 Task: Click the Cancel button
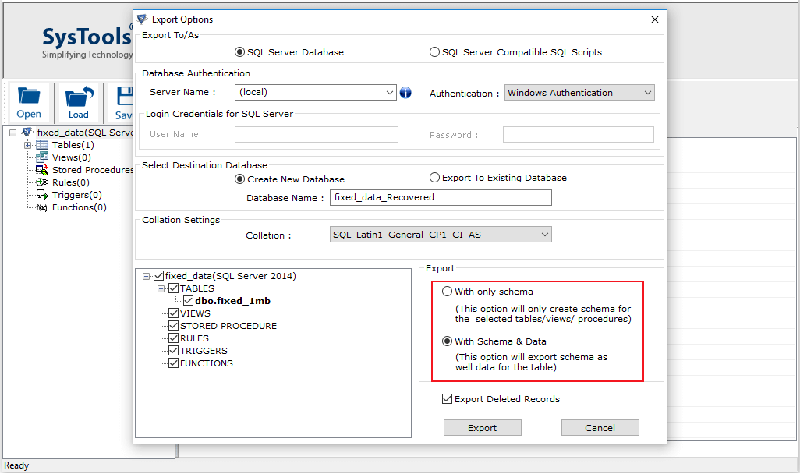coord(600,428)
